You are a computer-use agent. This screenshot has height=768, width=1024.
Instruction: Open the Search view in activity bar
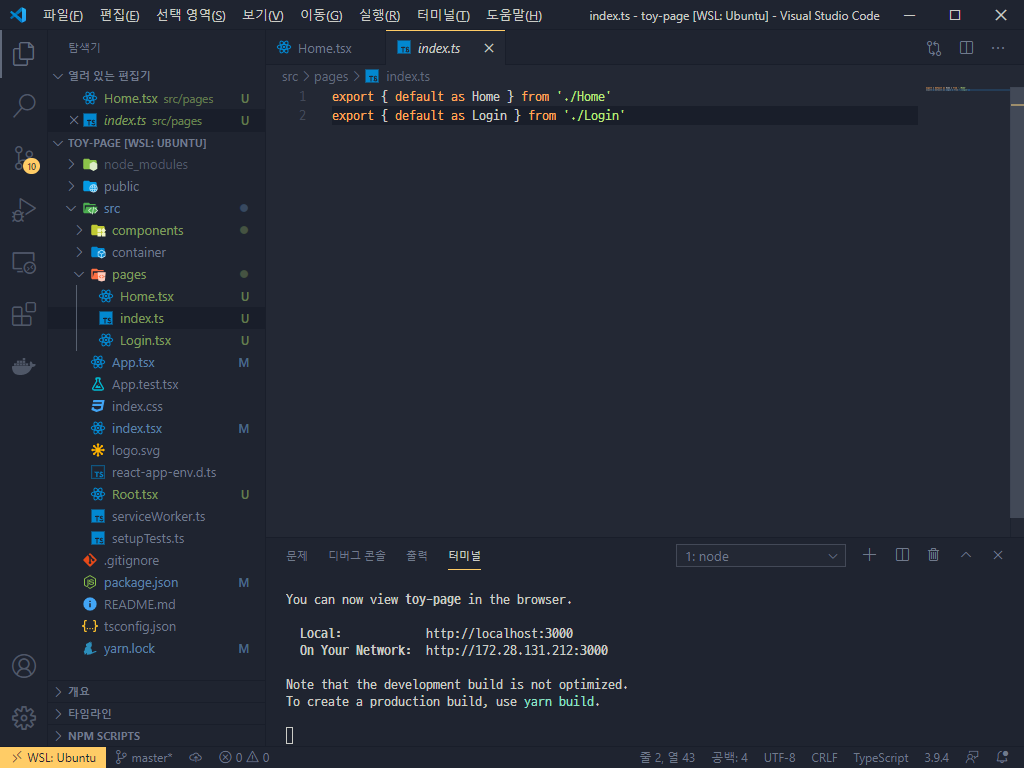pos(24,105)
